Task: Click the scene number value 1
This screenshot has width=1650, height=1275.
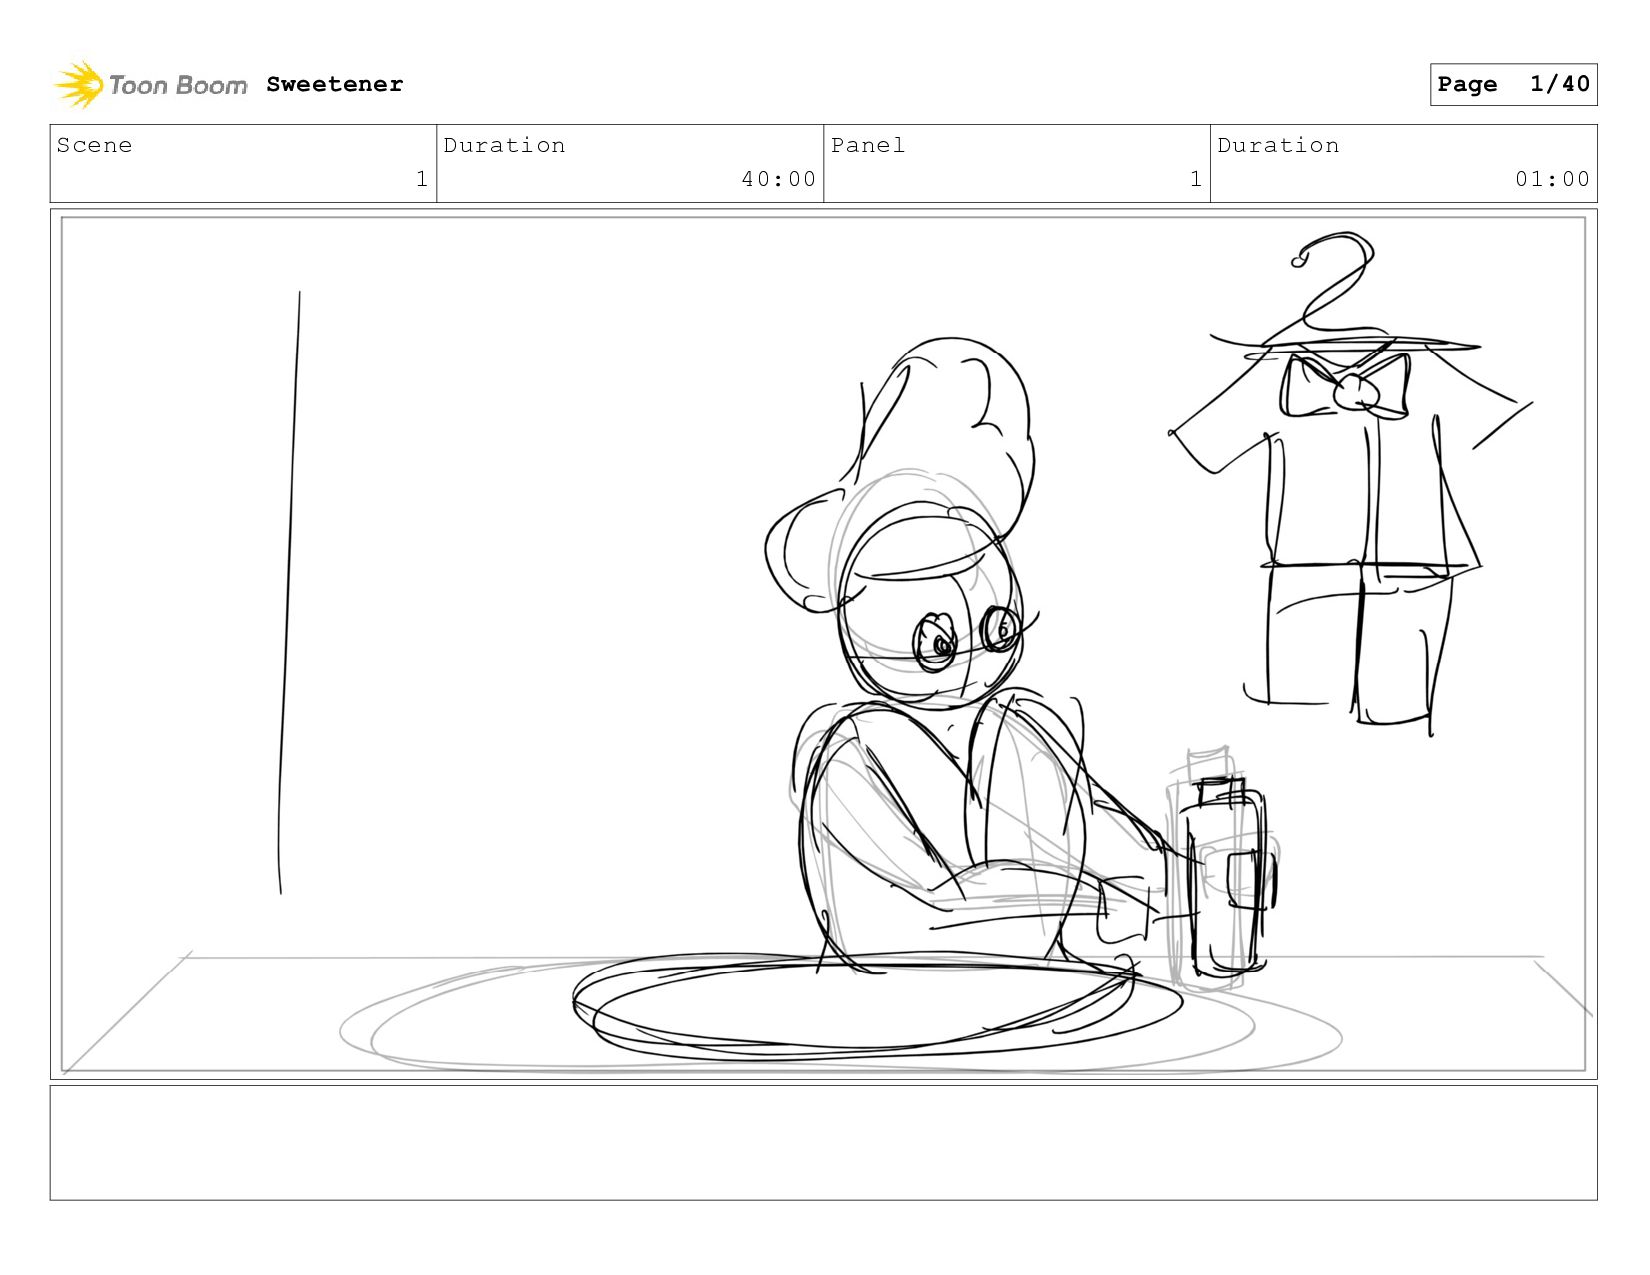Action: click(422, 179)
